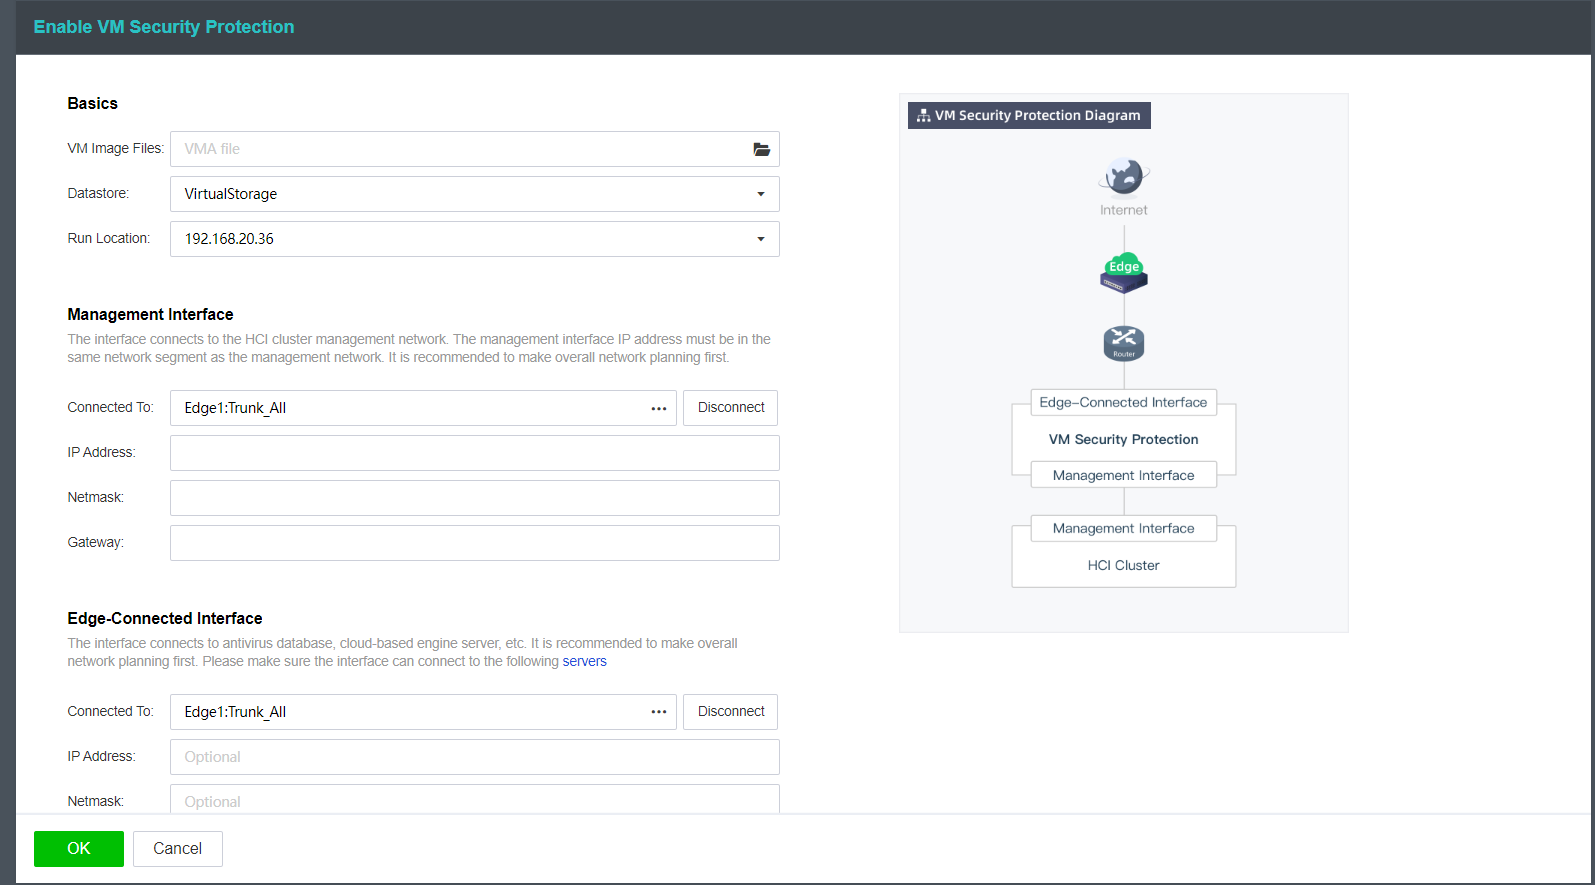Cancel the VM Security Protection dialog

point(177,849)
